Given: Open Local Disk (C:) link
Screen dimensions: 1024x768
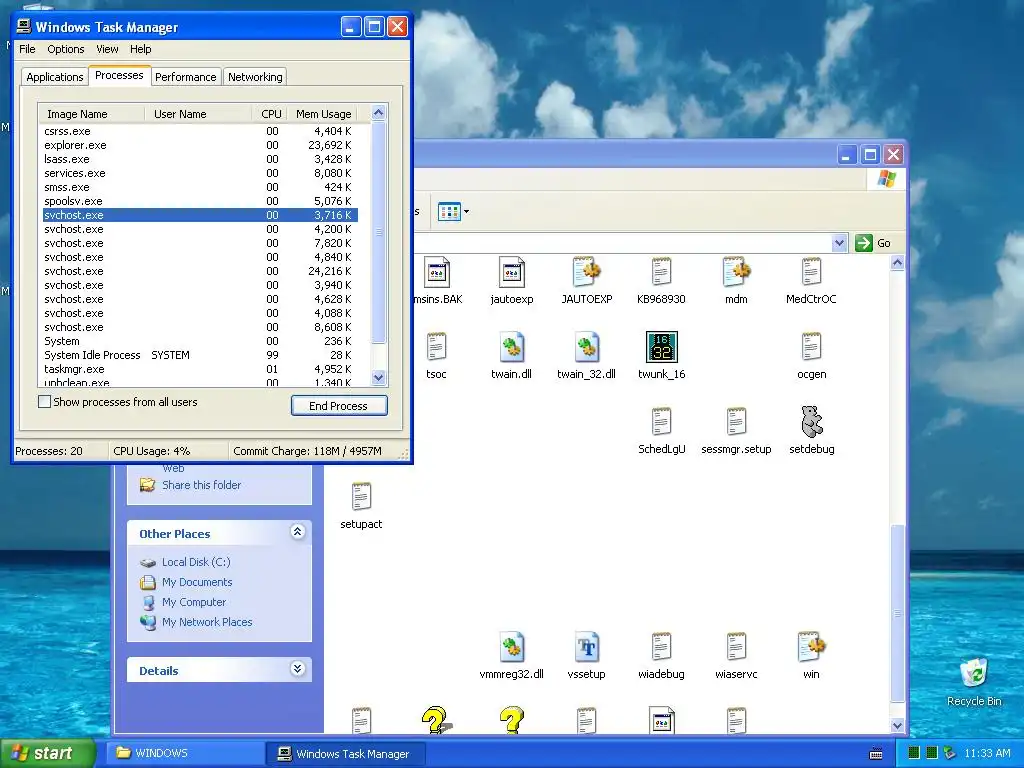Looking at the screenshot, I should pos(196,562).
